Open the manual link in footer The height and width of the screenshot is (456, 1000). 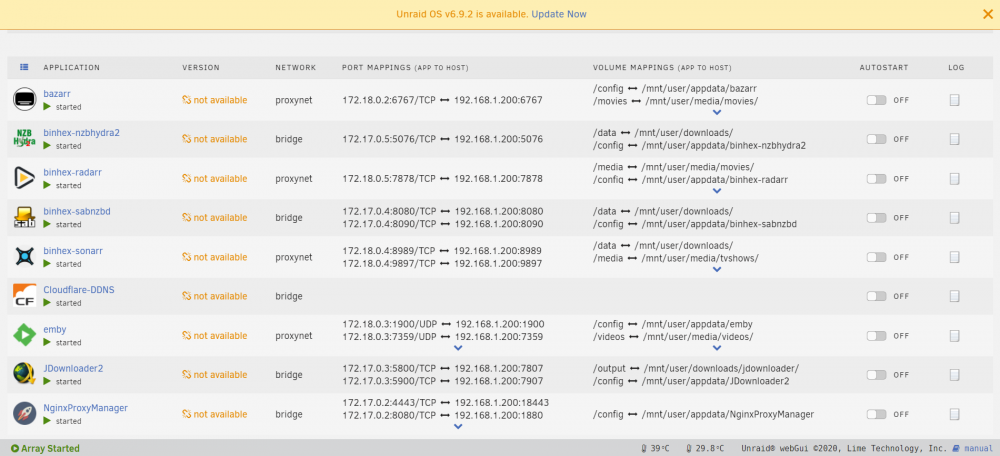(978, 448)
